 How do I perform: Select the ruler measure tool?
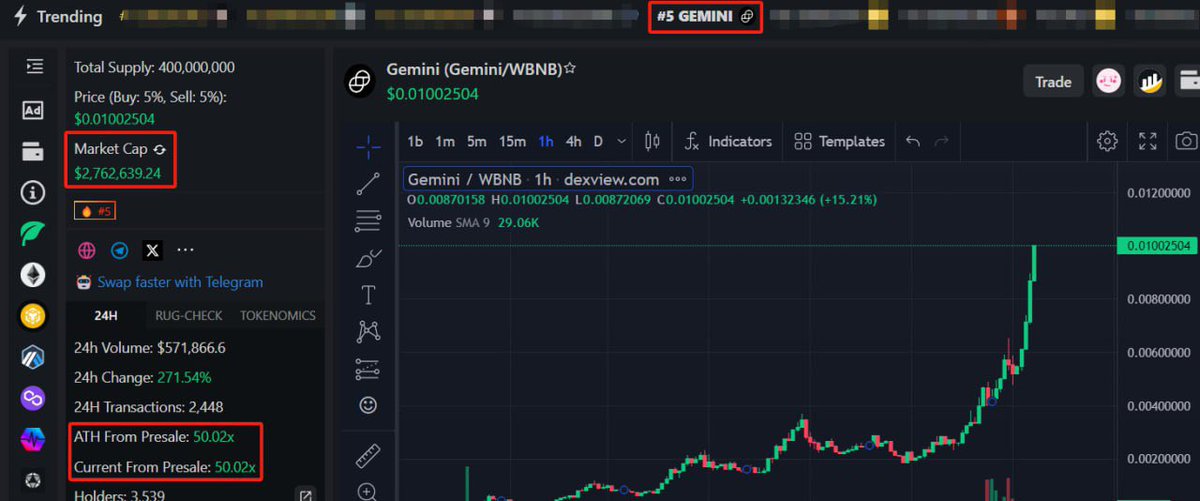368,455
